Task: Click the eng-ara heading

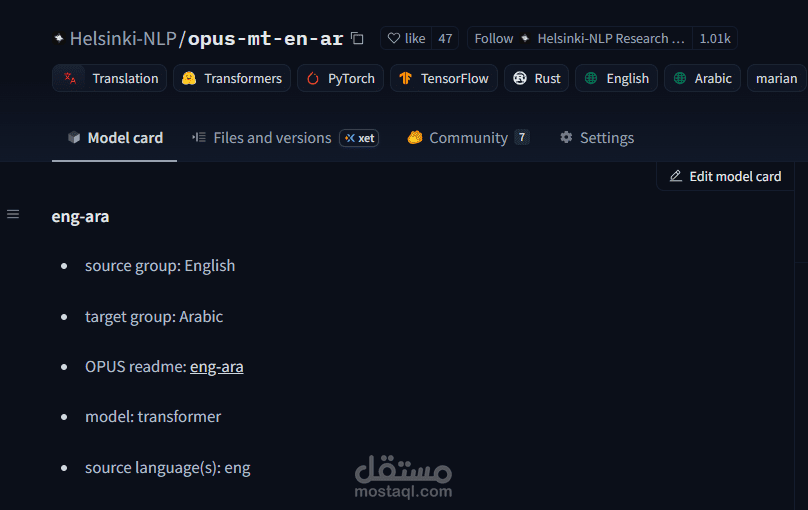Action: pyautogui.click(x=80, y=216)
